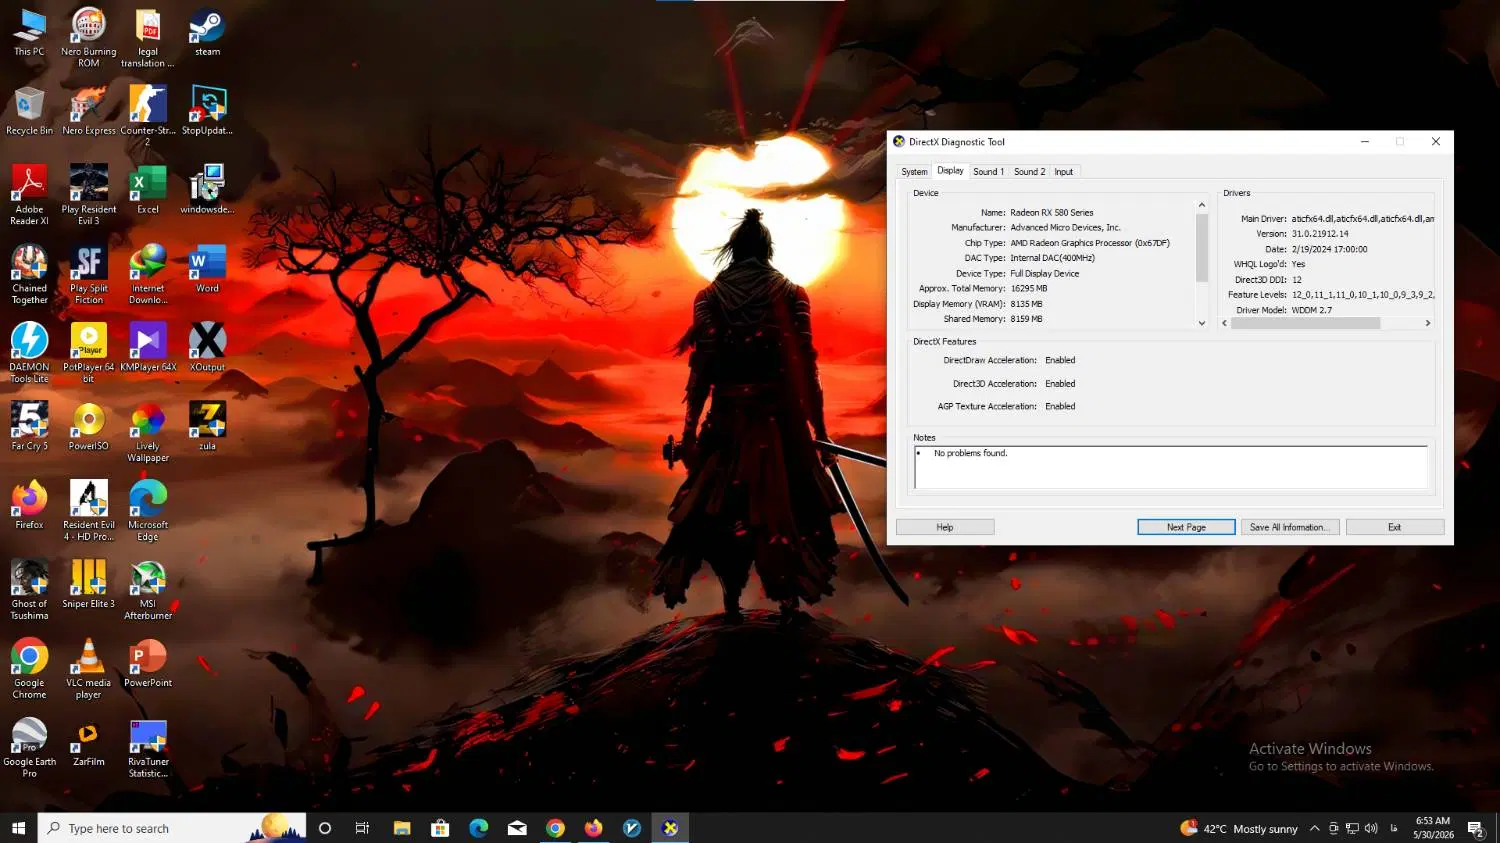Select the Play Resident Evil 3 shortcut
The height and width of the screenshot is (843, 1500).
point(88,196)
